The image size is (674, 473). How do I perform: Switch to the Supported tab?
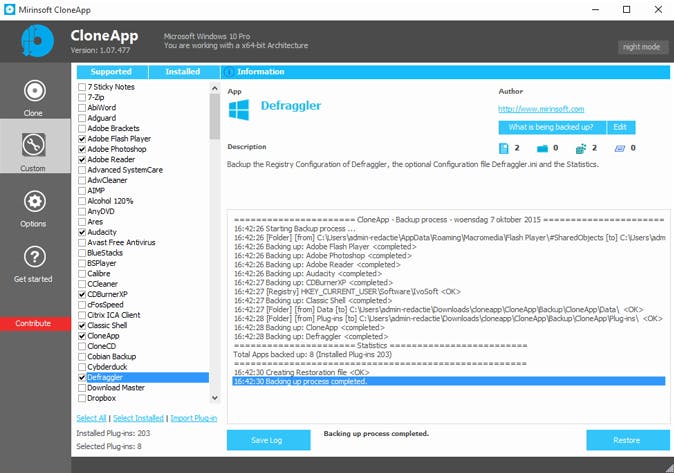(112, 72)
